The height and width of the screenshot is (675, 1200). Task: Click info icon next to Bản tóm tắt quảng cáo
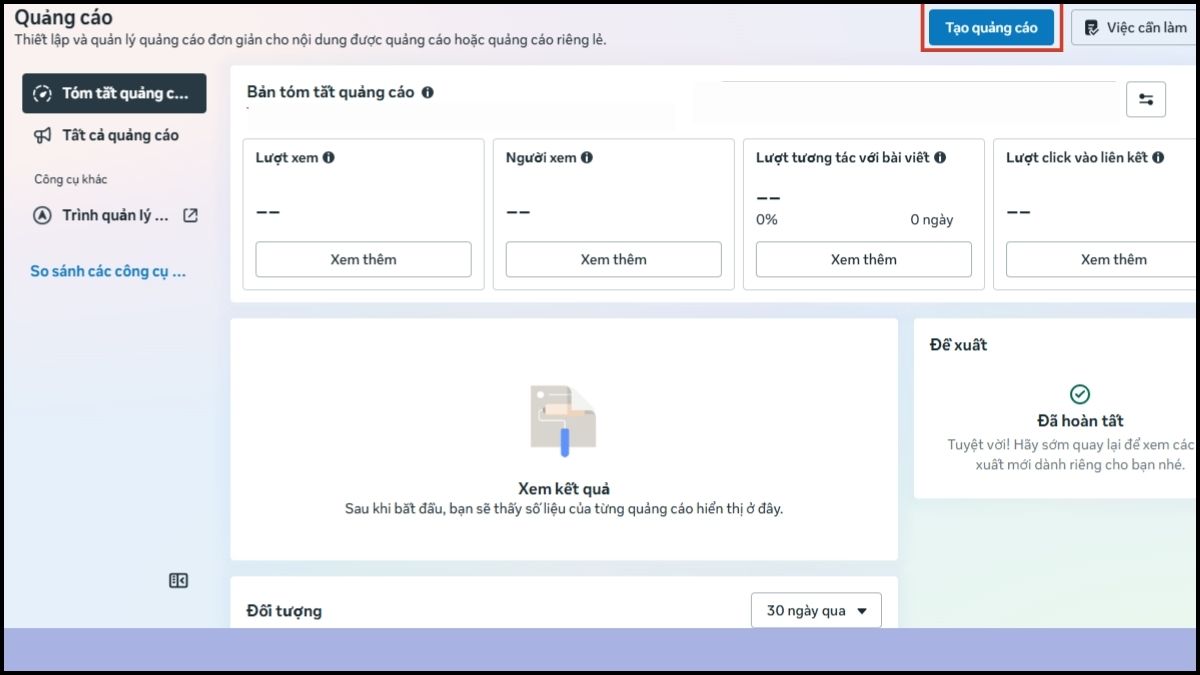pyautogui.click(x=428, y=92)
